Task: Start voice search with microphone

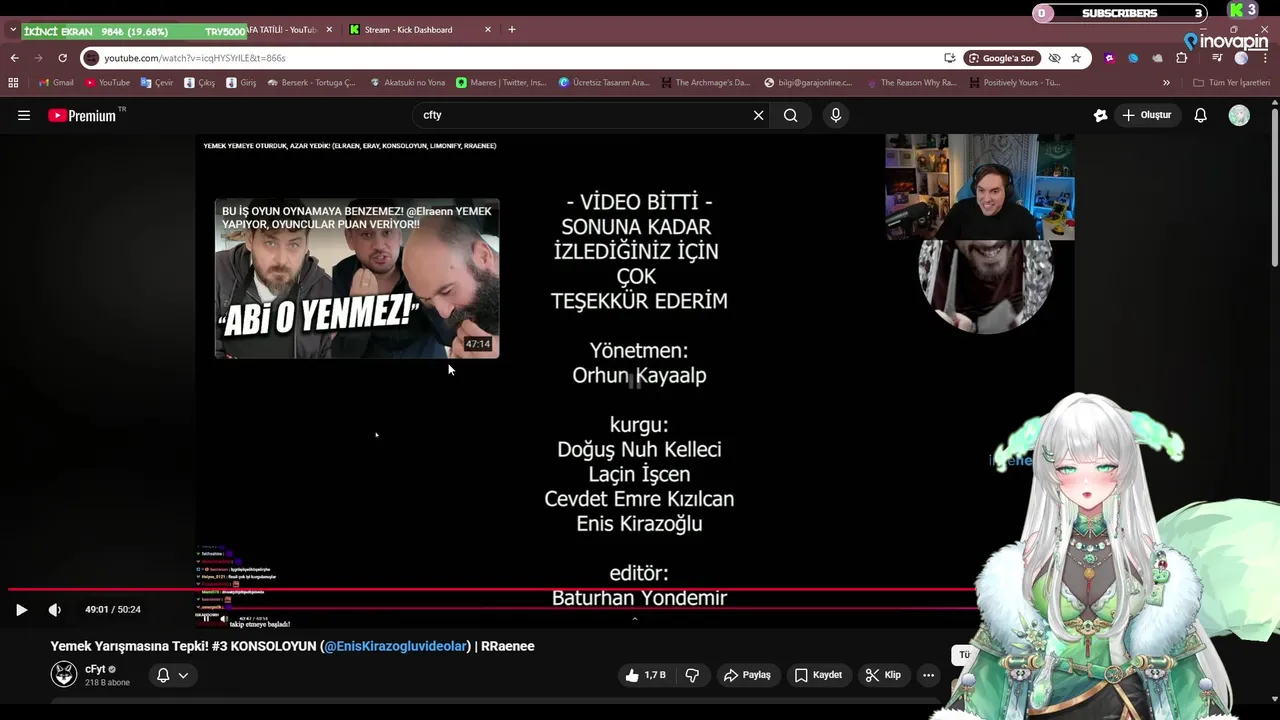Action: click(x=836, y=115)
